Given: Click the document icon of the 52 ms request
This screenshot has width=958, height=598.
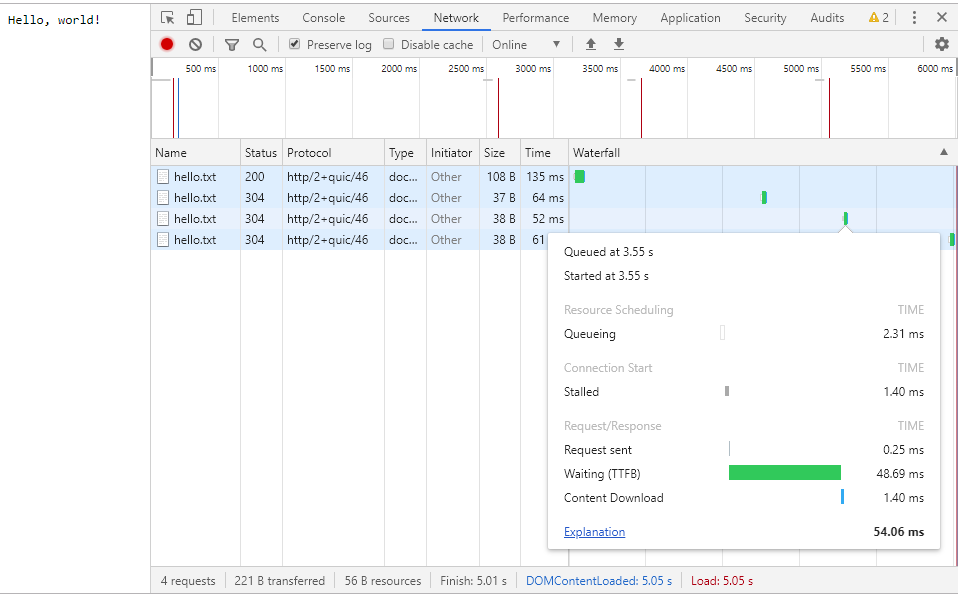Looking at the screenshot, I should click(x=163, y=219).
